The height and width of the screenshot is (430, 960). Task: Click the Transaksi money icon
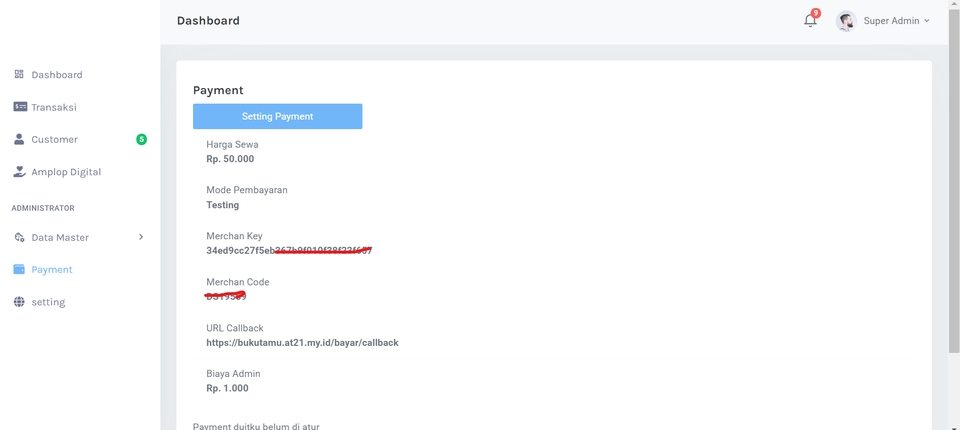(x=20, y=107)
